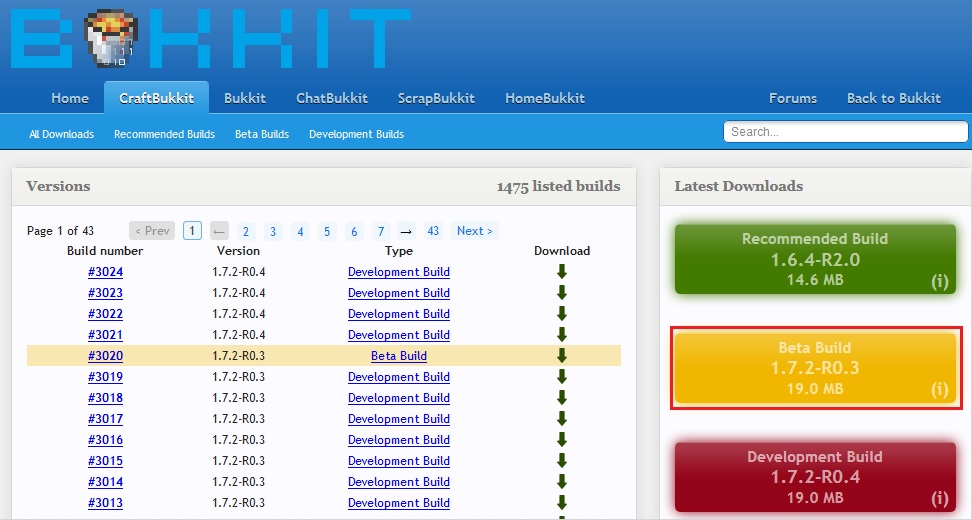
Task: Open build #3022 link
Action: 105,314
